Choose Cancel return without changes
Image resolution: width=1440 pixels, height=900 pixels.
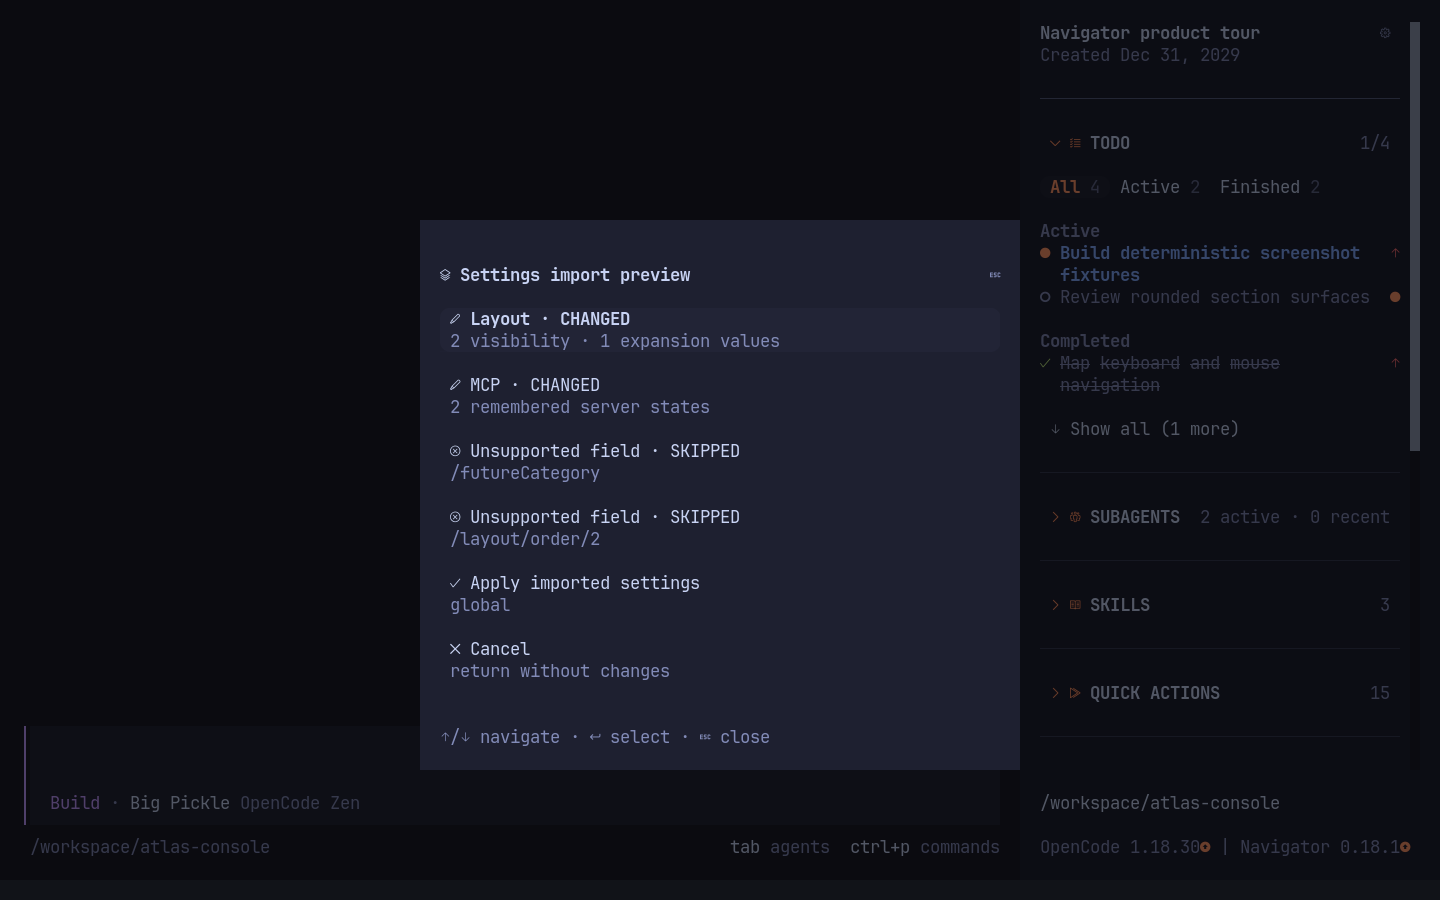[x=720, y=660]
